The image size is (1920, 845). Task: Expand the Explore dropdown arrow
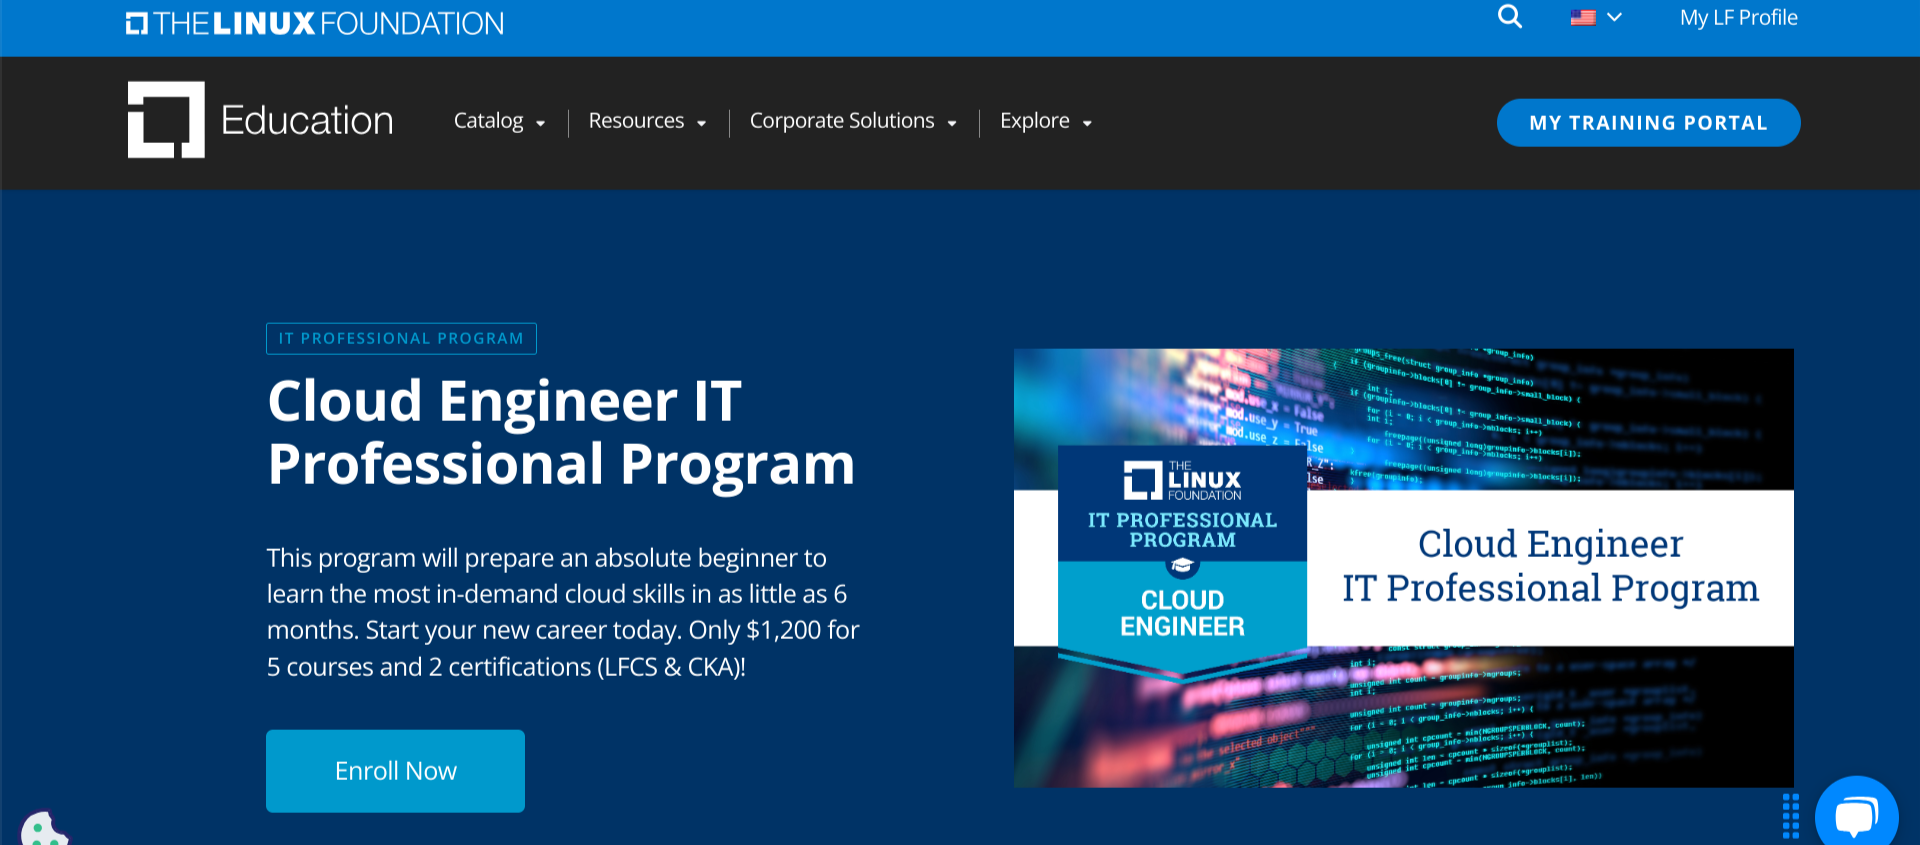1087,123
